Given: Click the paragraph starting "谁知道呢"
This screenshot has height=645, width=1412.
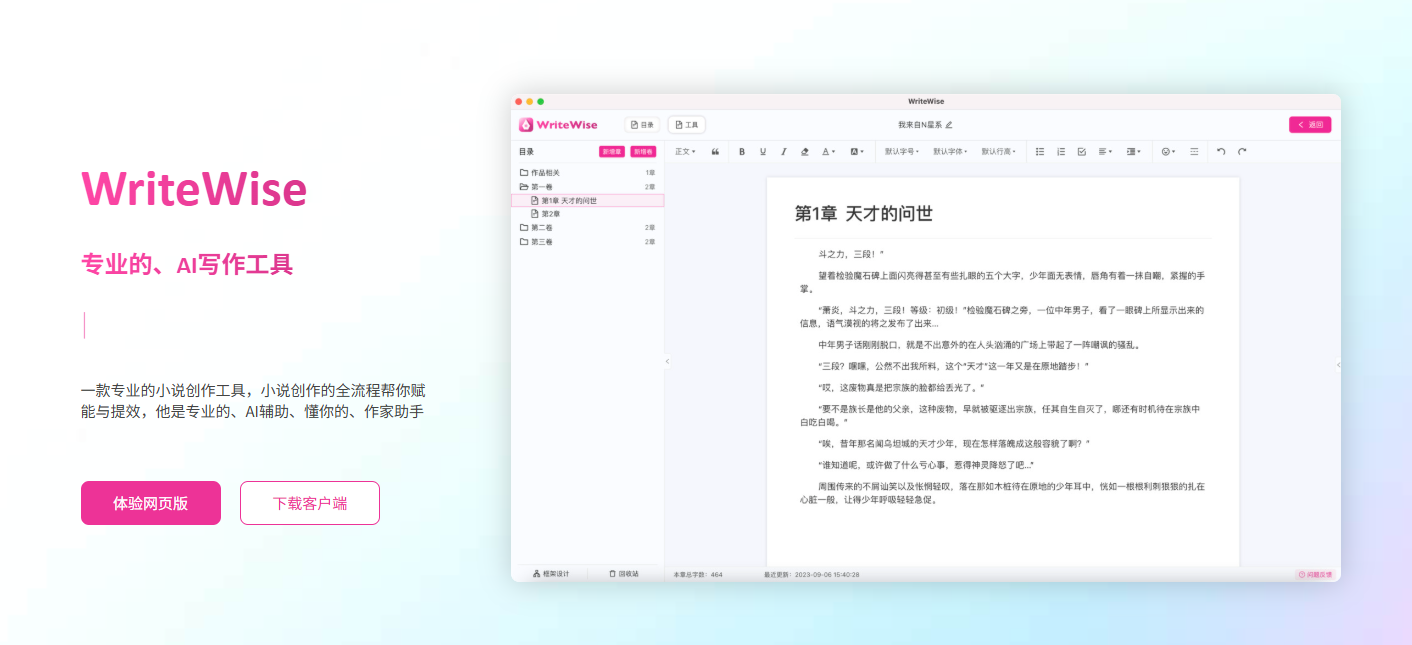Looking at the screenshot, I should 926,465.
